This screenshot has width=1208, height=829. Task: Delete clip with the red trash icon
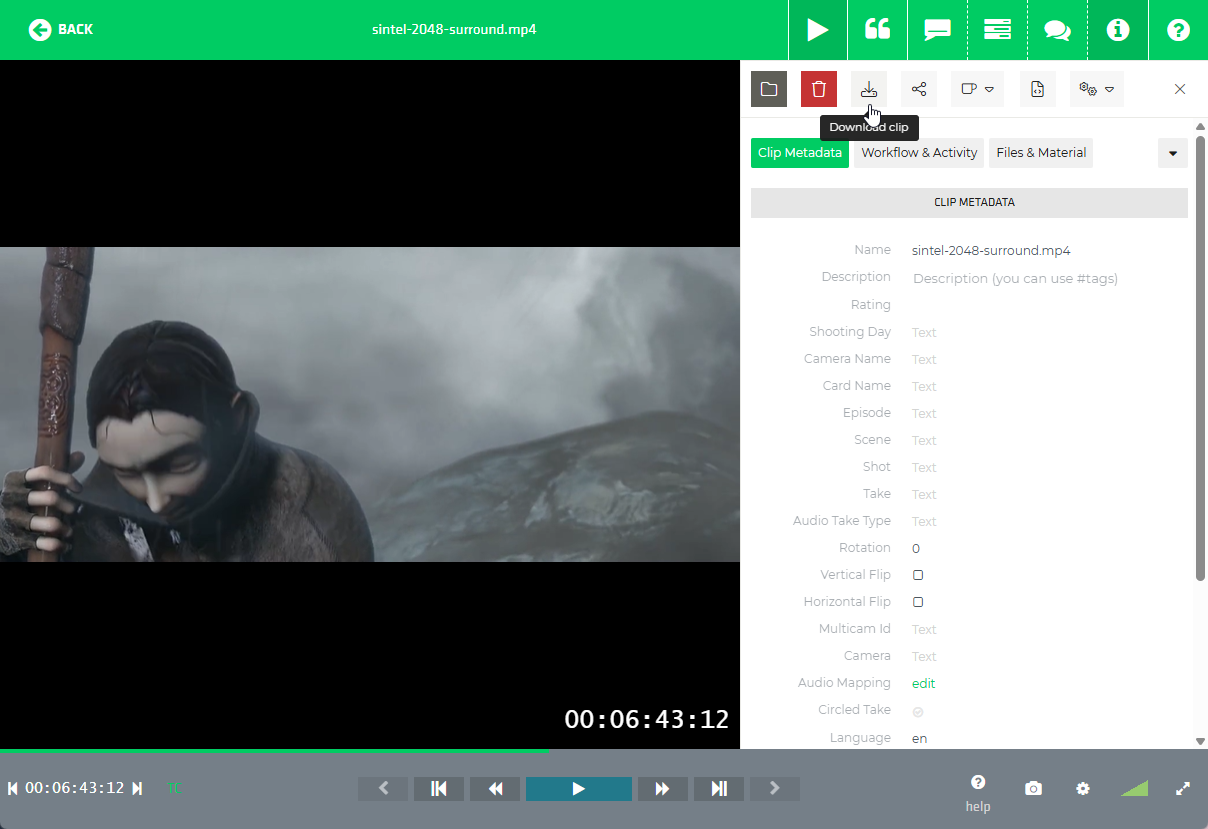[x=819, y=89]
